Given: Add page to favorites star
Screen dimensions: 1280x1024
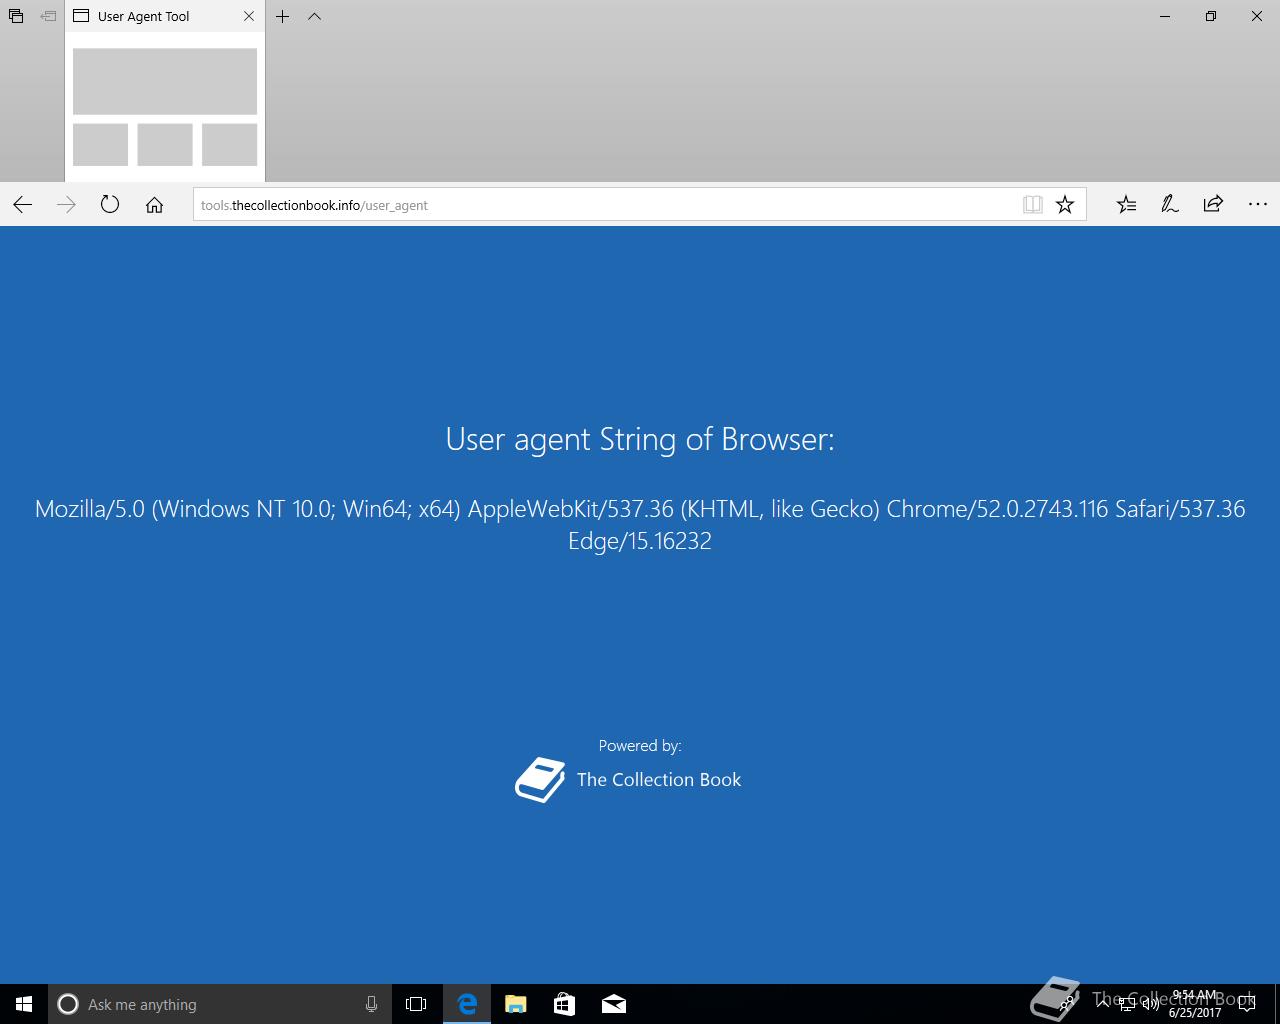Looking at the screenshot, I should coord(1065,205).
